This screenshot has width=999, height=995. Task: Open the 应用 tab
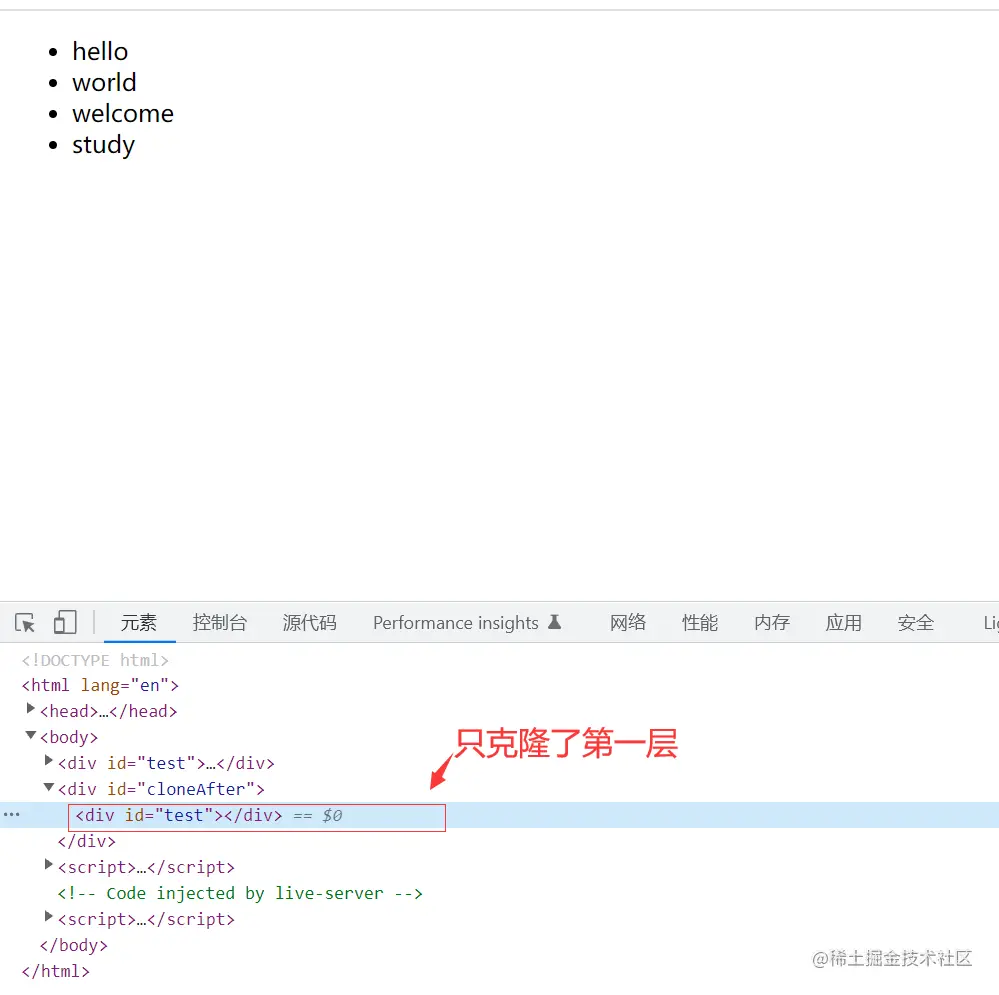[844, 622]
